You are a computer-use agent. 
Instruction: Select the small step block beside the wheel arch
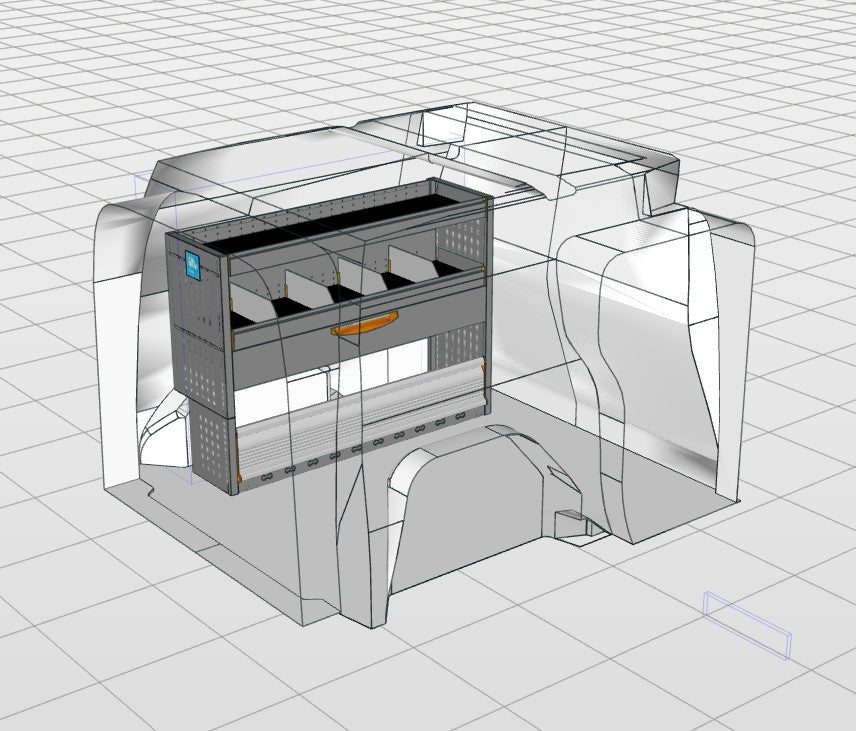point(571,522)
